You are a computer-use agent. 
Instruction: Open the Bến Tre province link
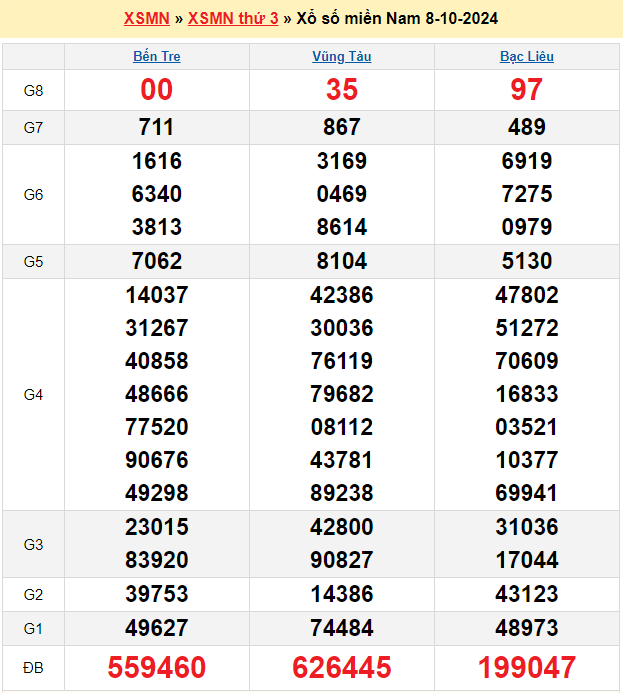click(157, 57)
